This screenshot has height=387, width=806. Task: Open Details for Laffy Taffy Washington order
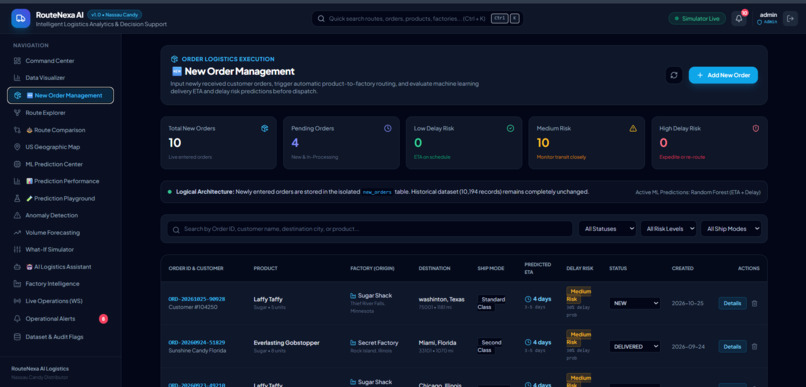coord(732,303)
